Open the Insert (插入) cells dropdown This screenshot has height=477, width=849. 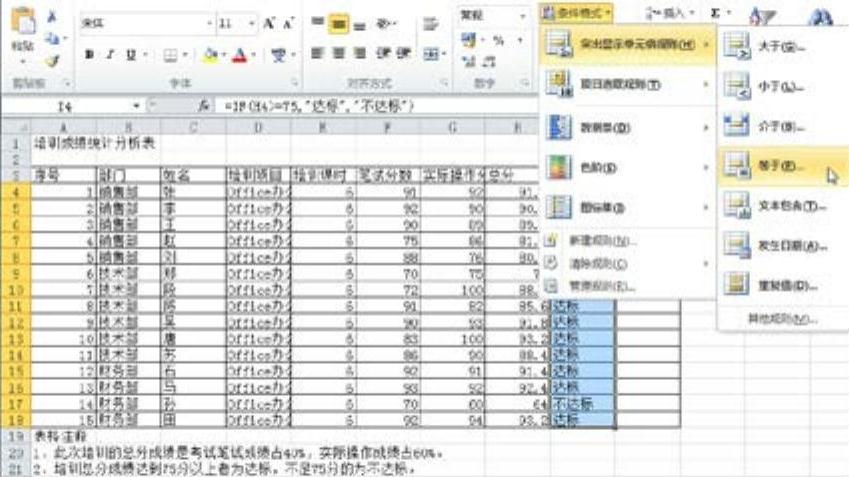point(670,13)
